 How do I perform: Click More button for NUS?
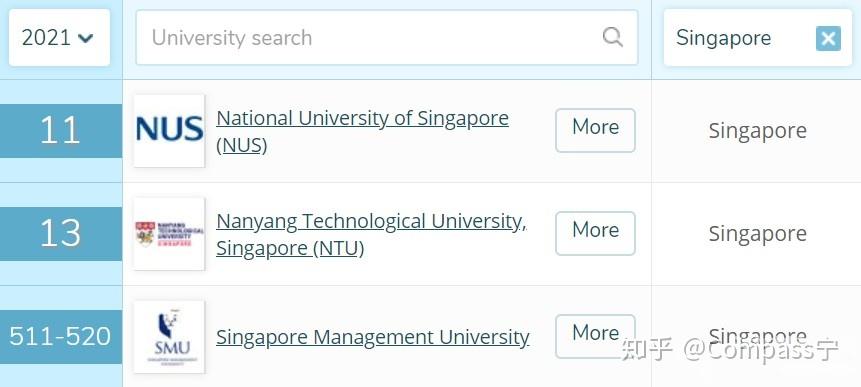click(595, 130)
